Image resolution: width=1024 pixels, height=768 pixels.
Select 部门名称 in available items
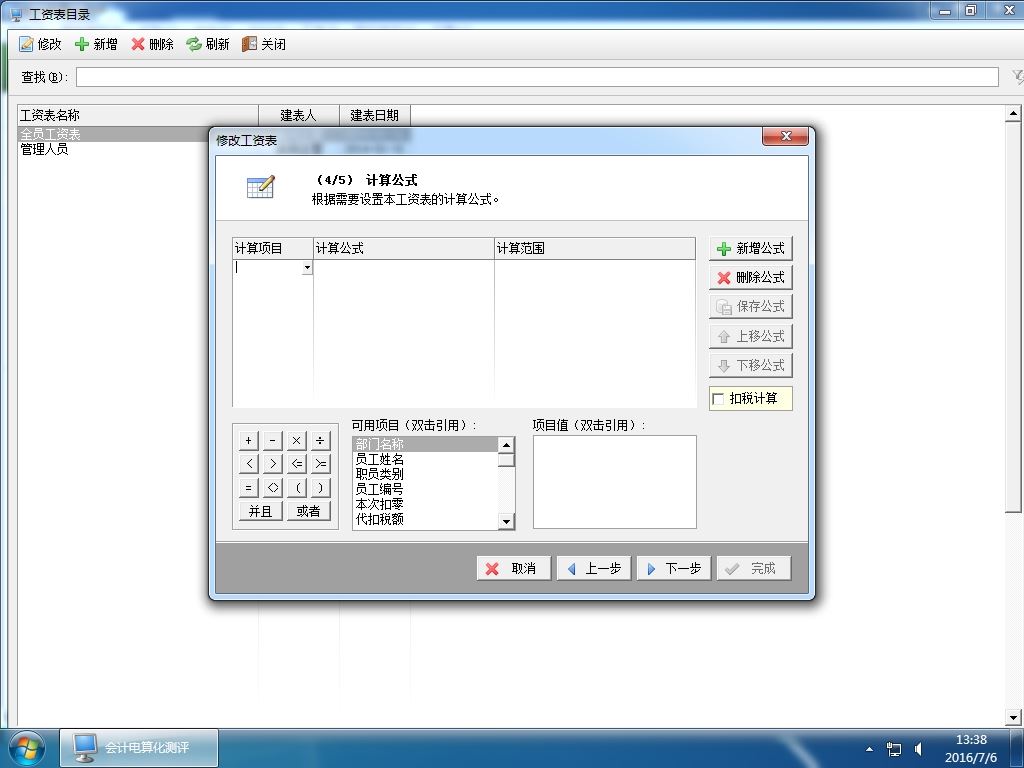[x=426, y=444]
